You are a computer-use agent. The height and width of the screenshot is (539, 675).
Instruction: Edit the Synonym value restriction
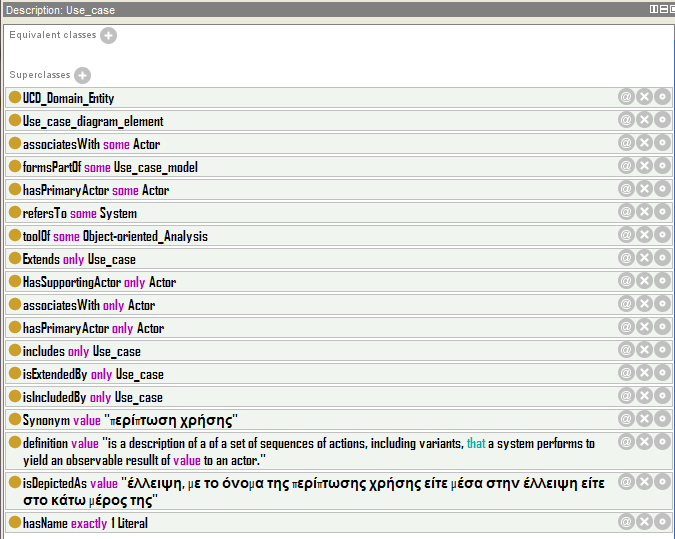(663, 418)
